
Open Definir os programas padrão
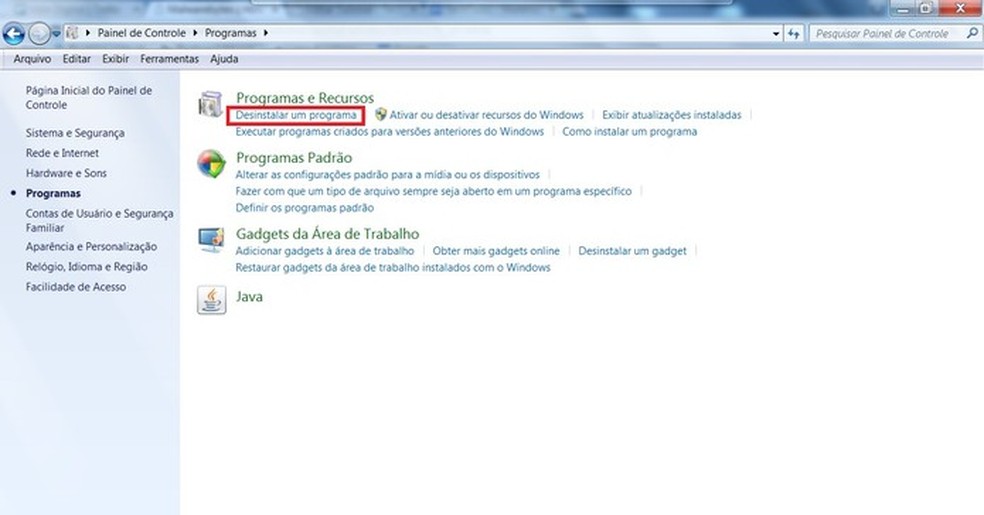[x=304, y=208]
